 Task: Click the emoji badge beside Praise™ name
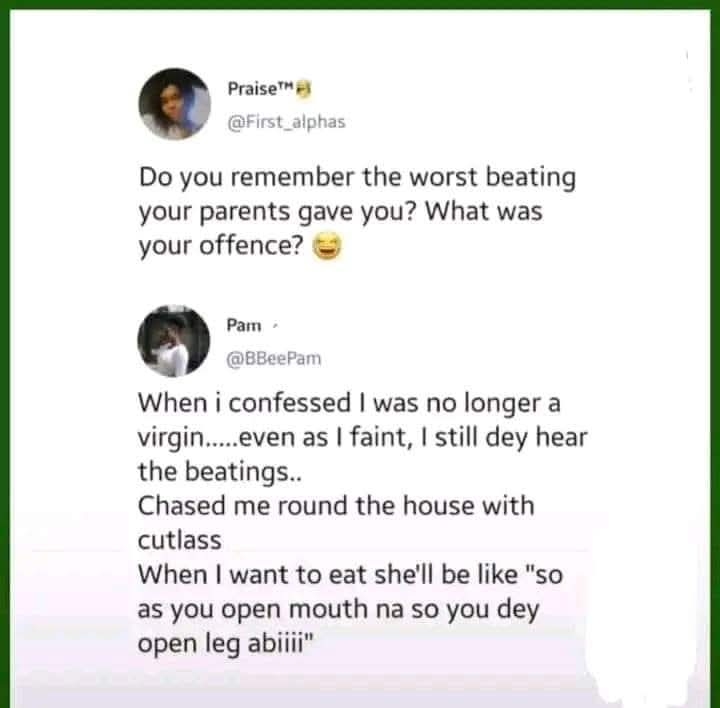point(304,89)
